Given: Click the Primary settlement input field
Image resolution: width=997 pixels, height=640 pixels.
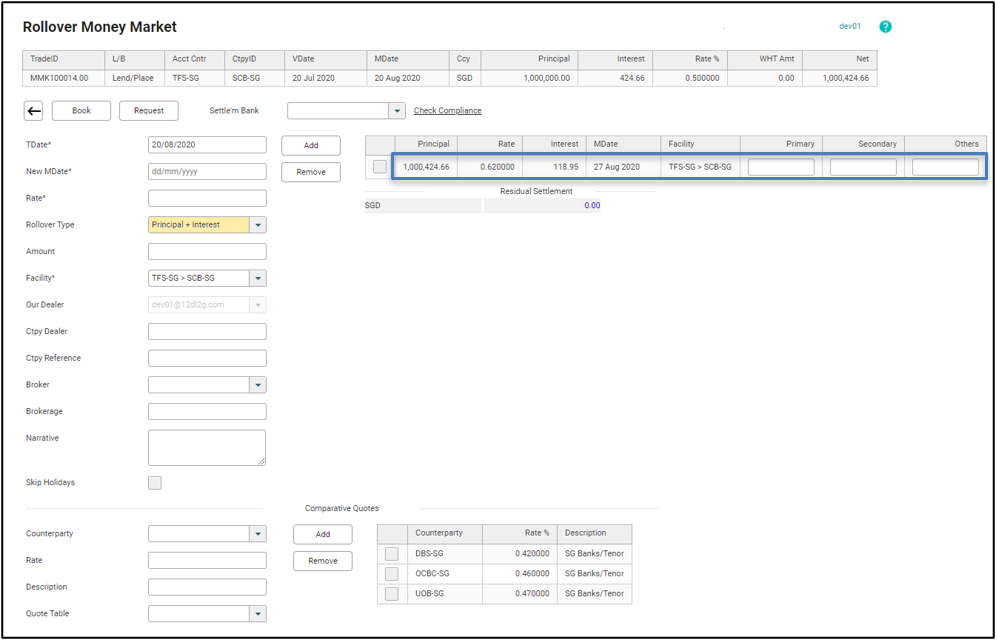Looking at the screenshot, I should tap(781, 168).
